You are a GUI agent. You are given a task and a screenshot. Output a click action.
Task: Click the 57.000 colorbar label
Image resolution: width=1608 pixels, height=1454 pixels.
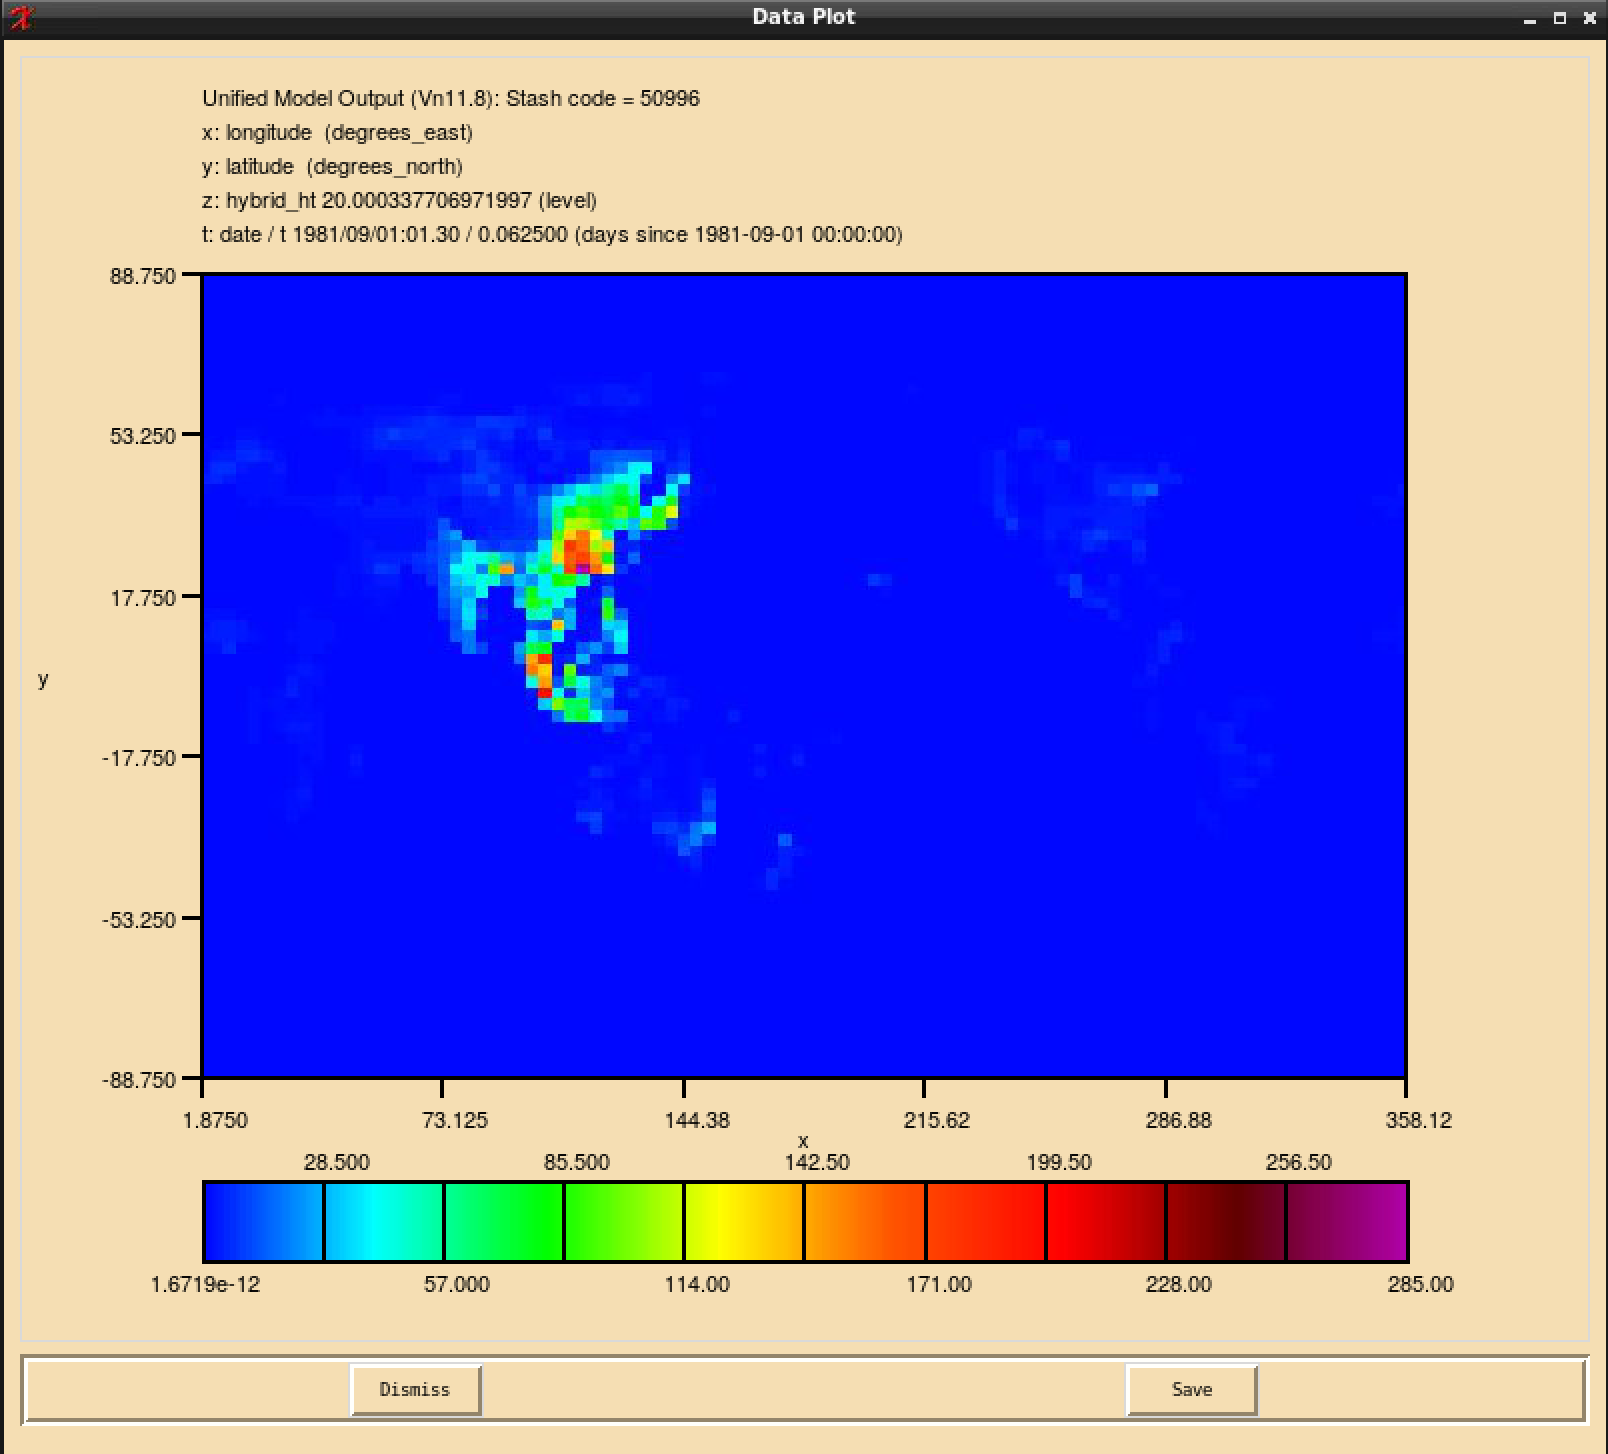click(457, 1284)
